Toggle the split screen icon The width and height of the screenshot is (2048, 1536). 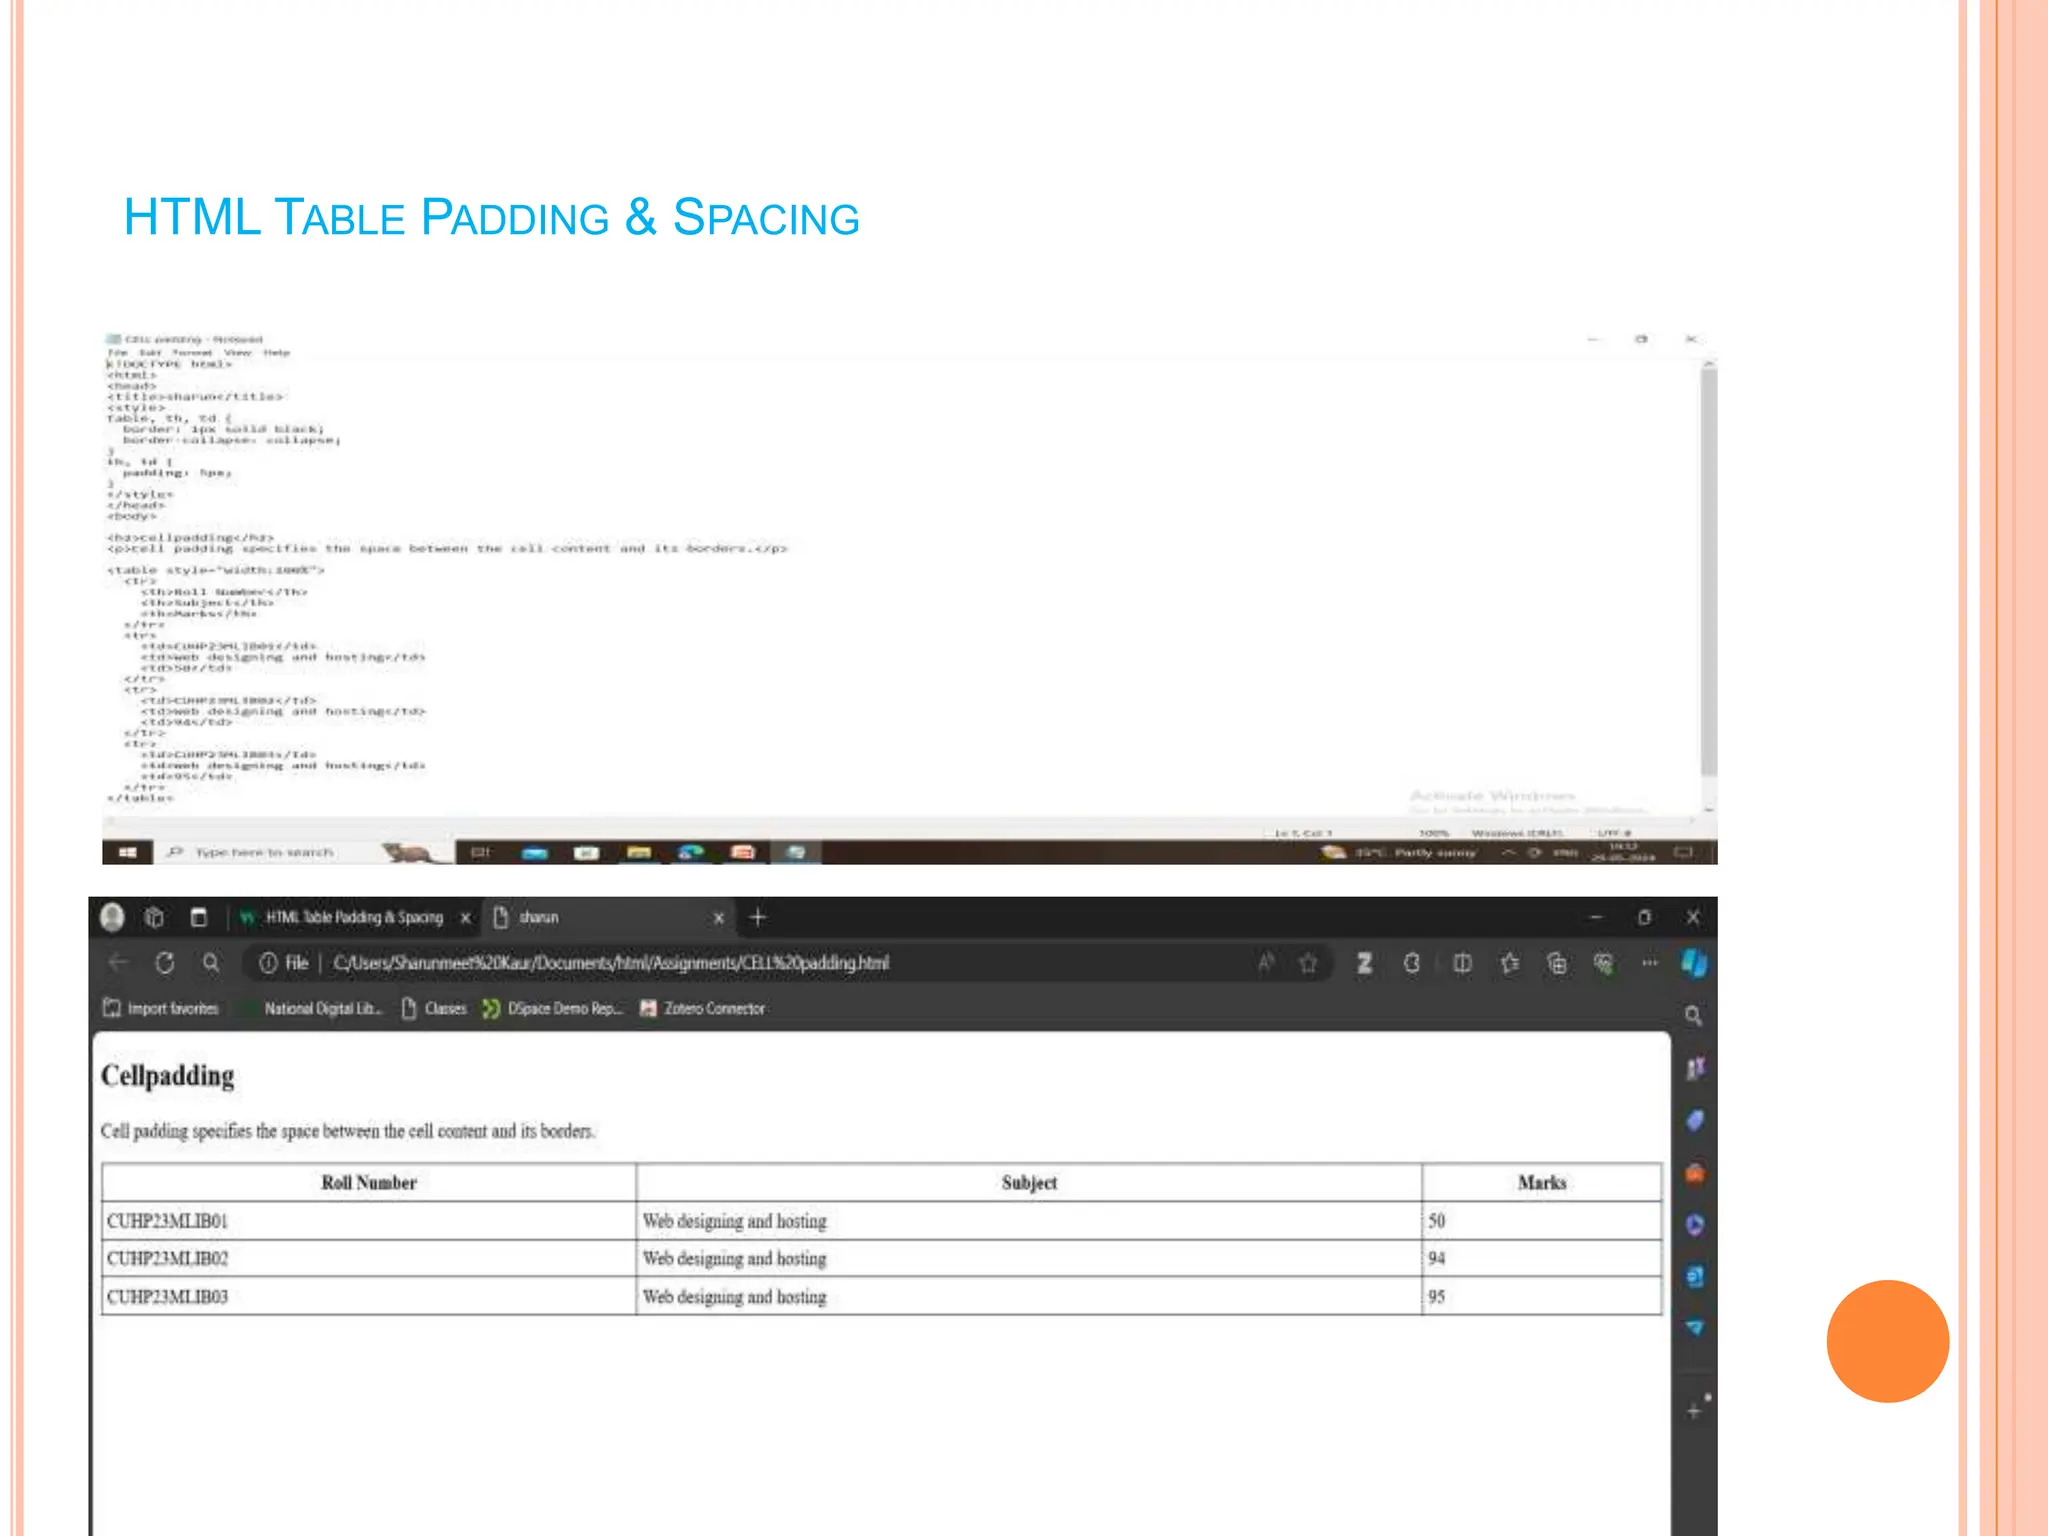point(1462,962)
